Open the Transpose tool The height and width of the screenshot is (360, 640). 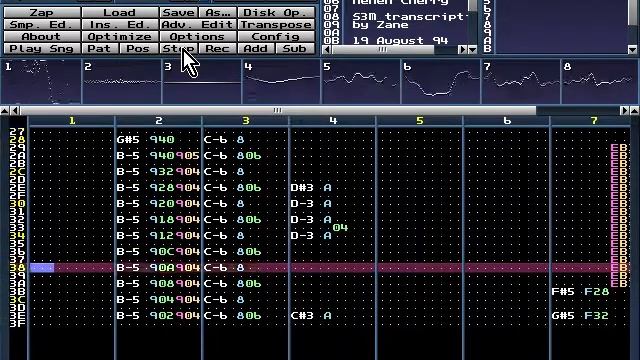tap(276, 24)
